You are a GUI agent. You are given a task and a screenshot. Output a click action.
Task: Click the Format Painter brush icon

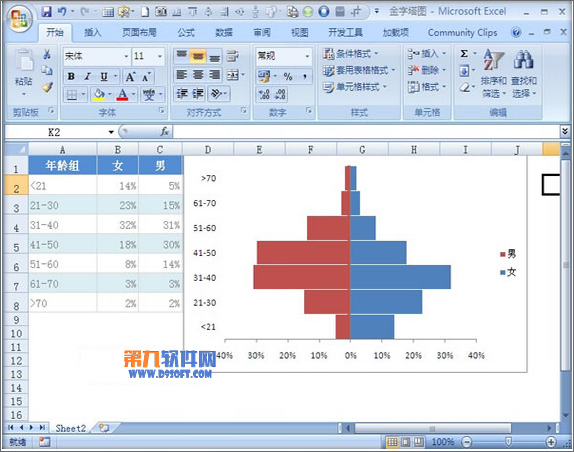[47, 87]
